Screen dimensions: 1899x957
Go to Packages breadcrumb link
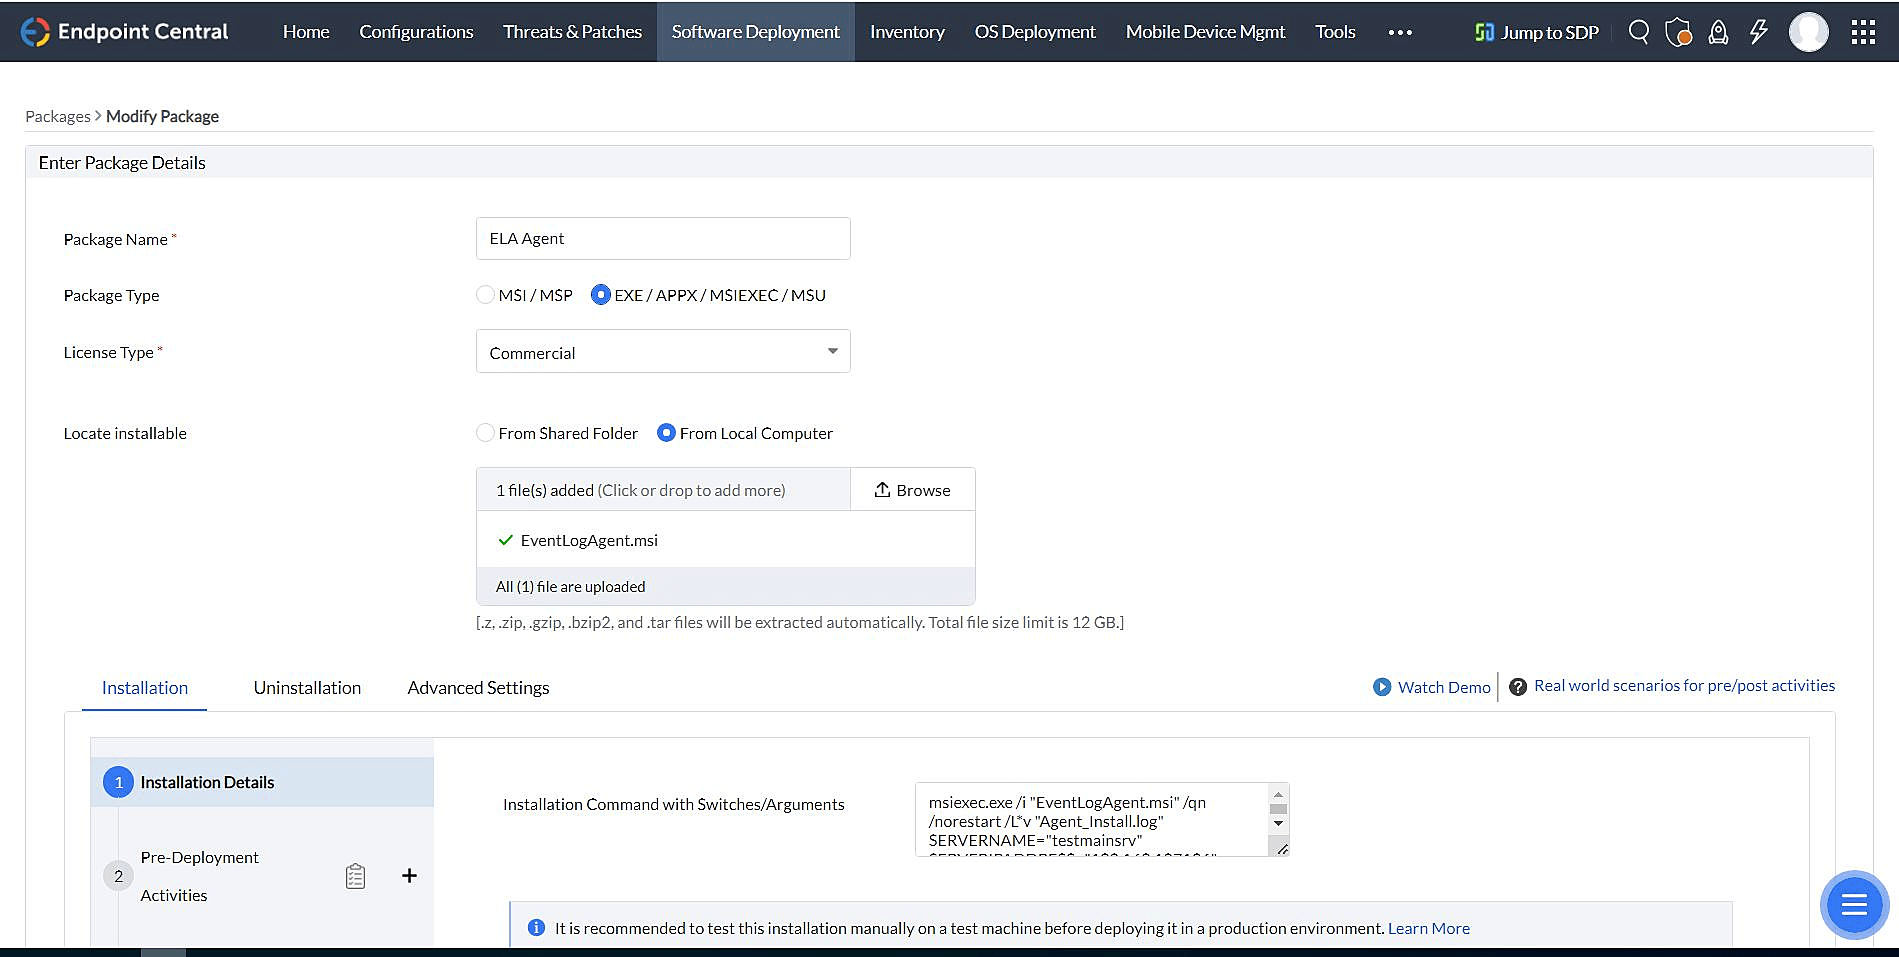coord(58,116)
